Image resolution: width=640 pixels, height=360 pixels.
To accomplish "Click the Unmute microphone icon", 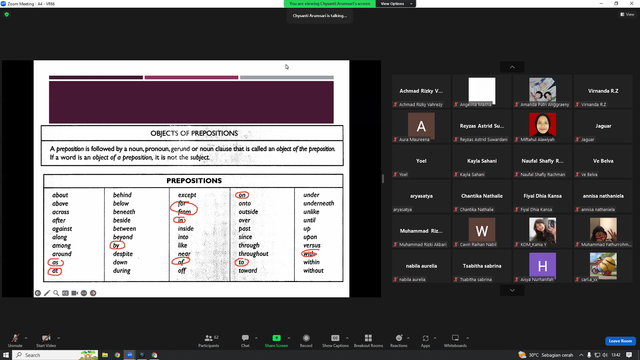I will (x=15, y=338).
